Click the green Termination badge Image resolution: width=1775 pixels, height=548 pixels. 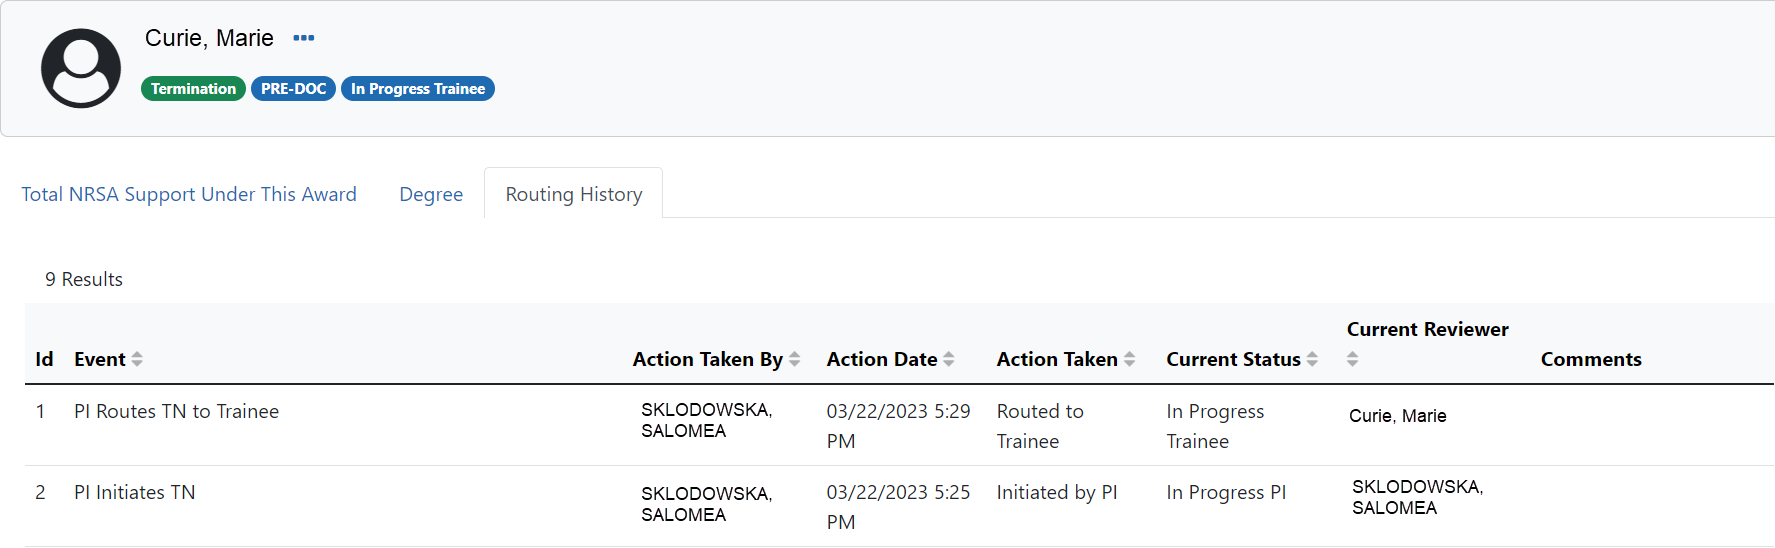pos(193,89)
